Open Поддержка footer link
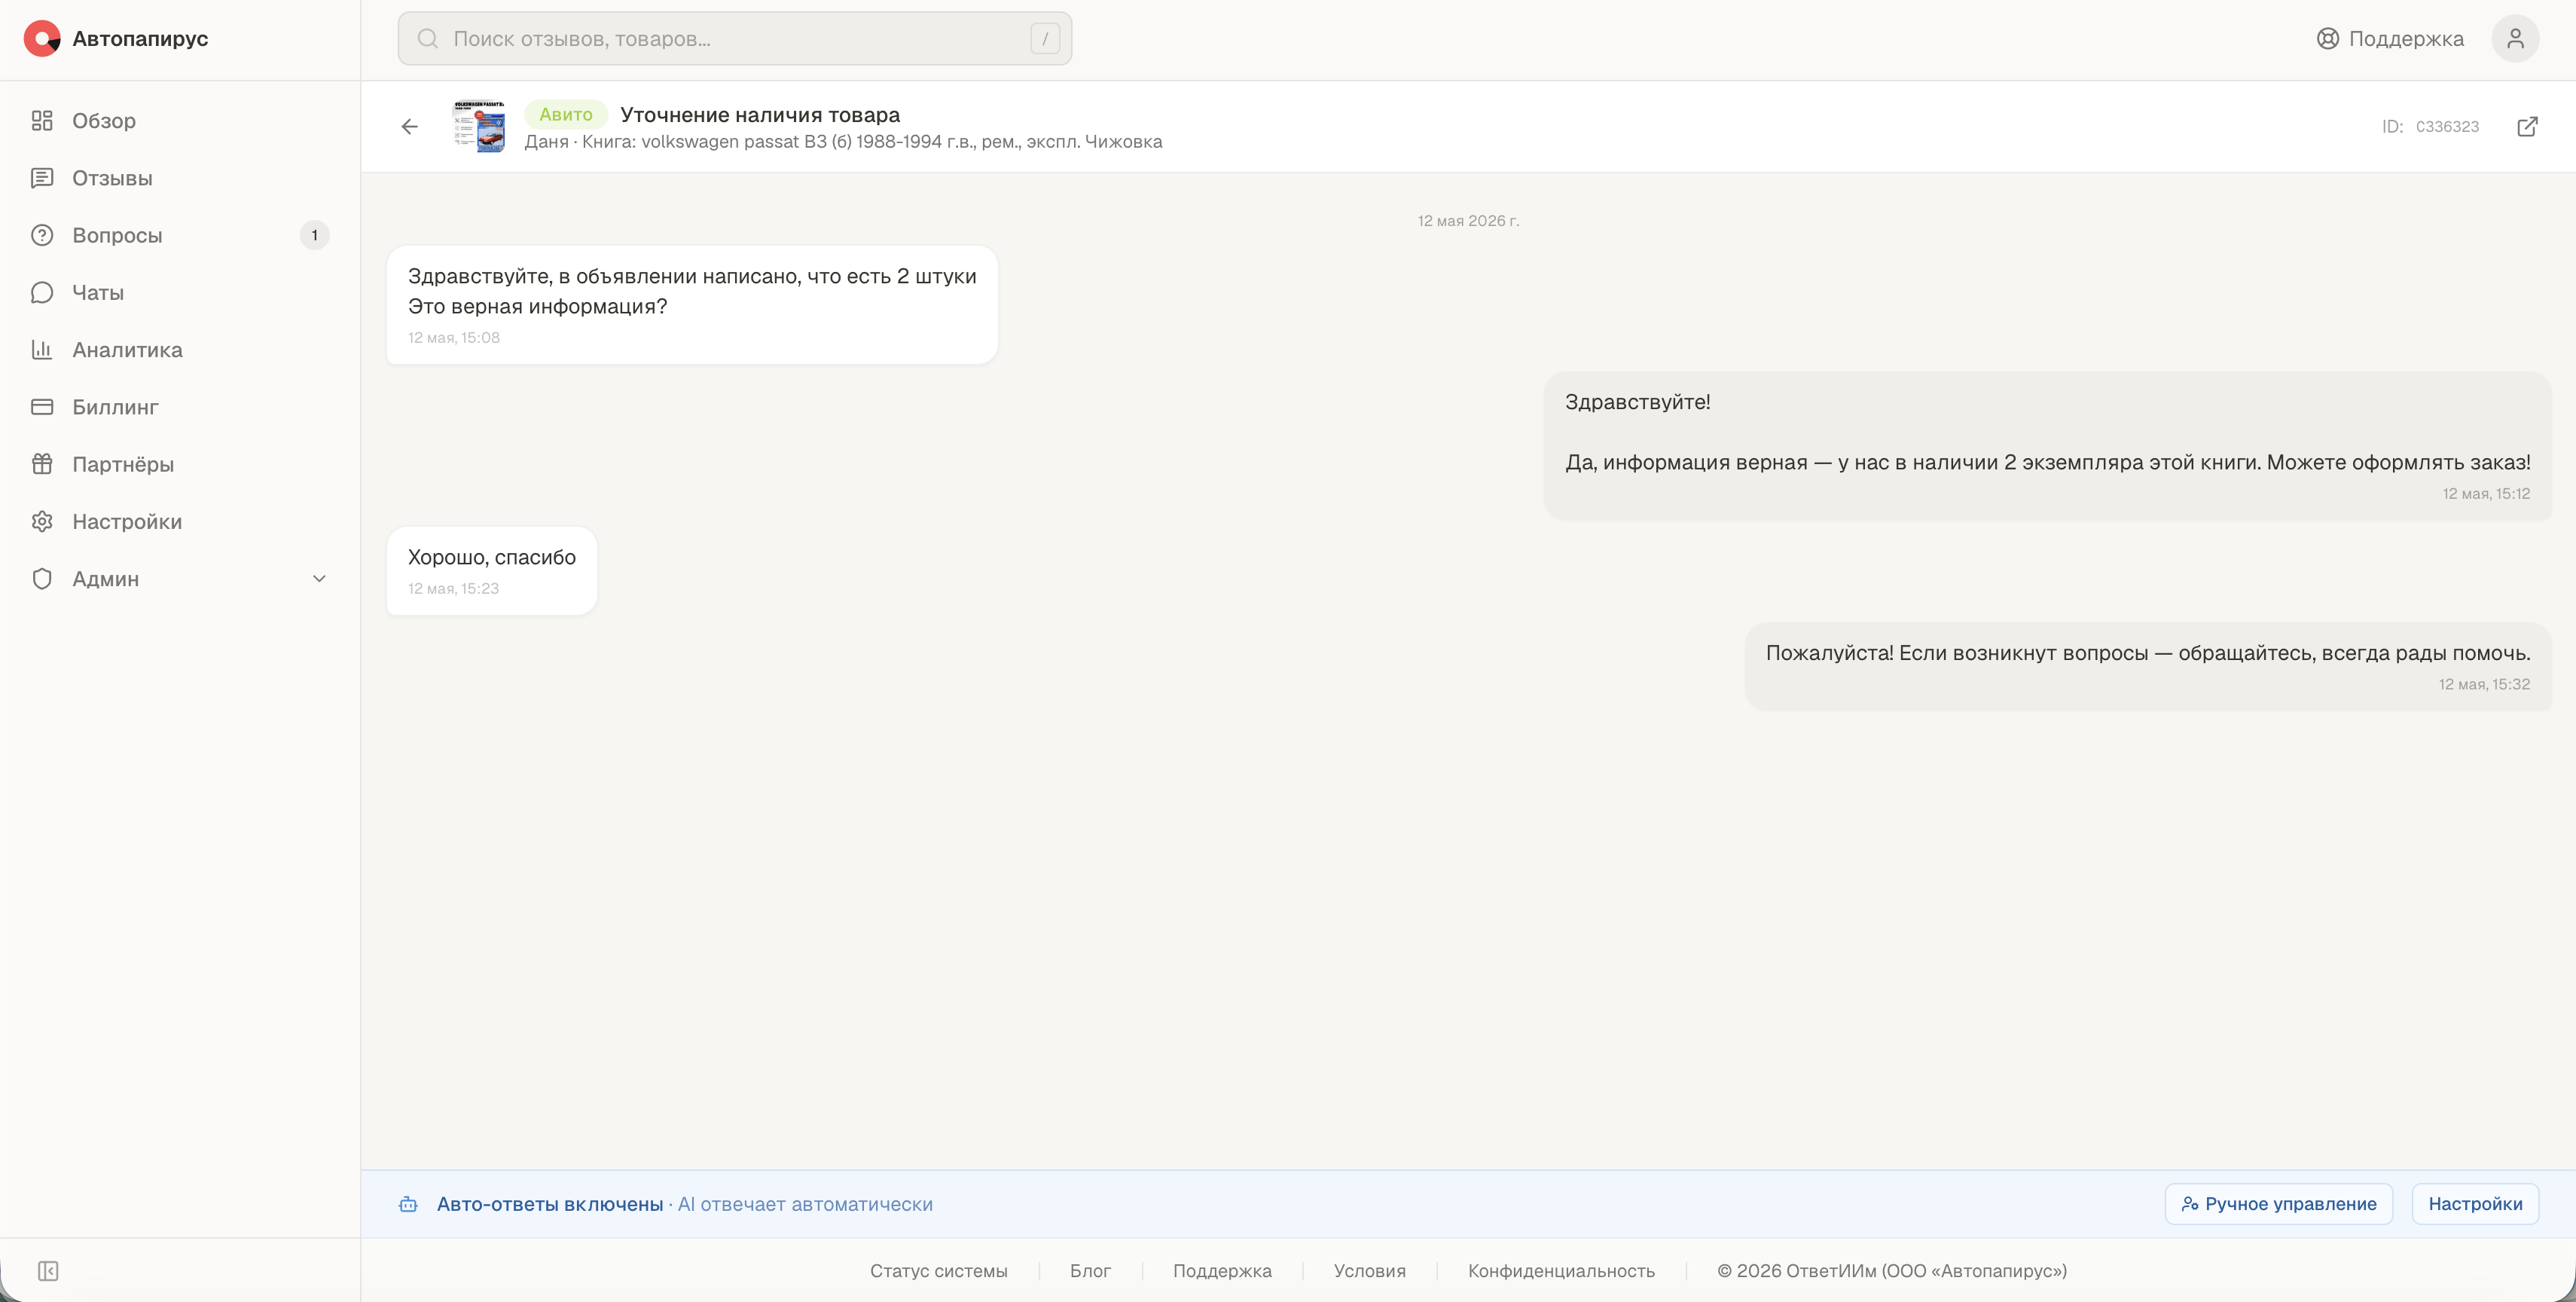 pyautogui.click(x=1222, y=1271)
